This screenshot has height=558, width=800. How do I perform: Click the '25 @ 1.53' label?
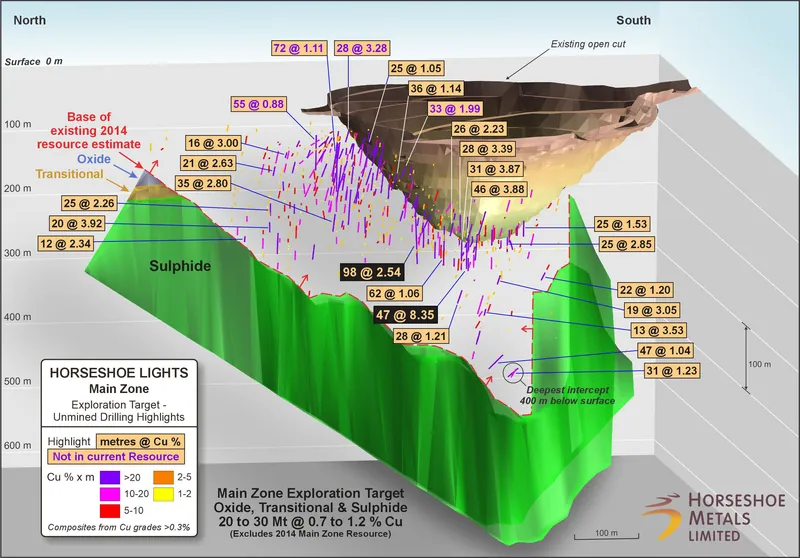tap(622, 224)
